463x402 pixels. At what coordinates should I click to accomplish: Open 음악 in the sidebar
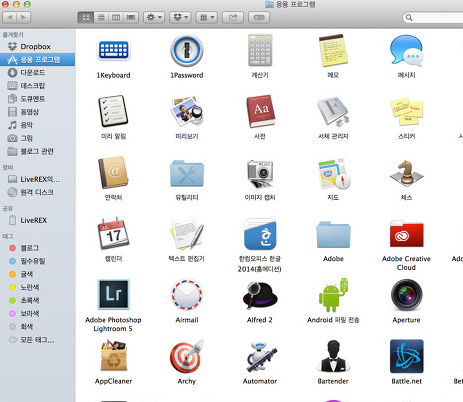click(37, 125)
